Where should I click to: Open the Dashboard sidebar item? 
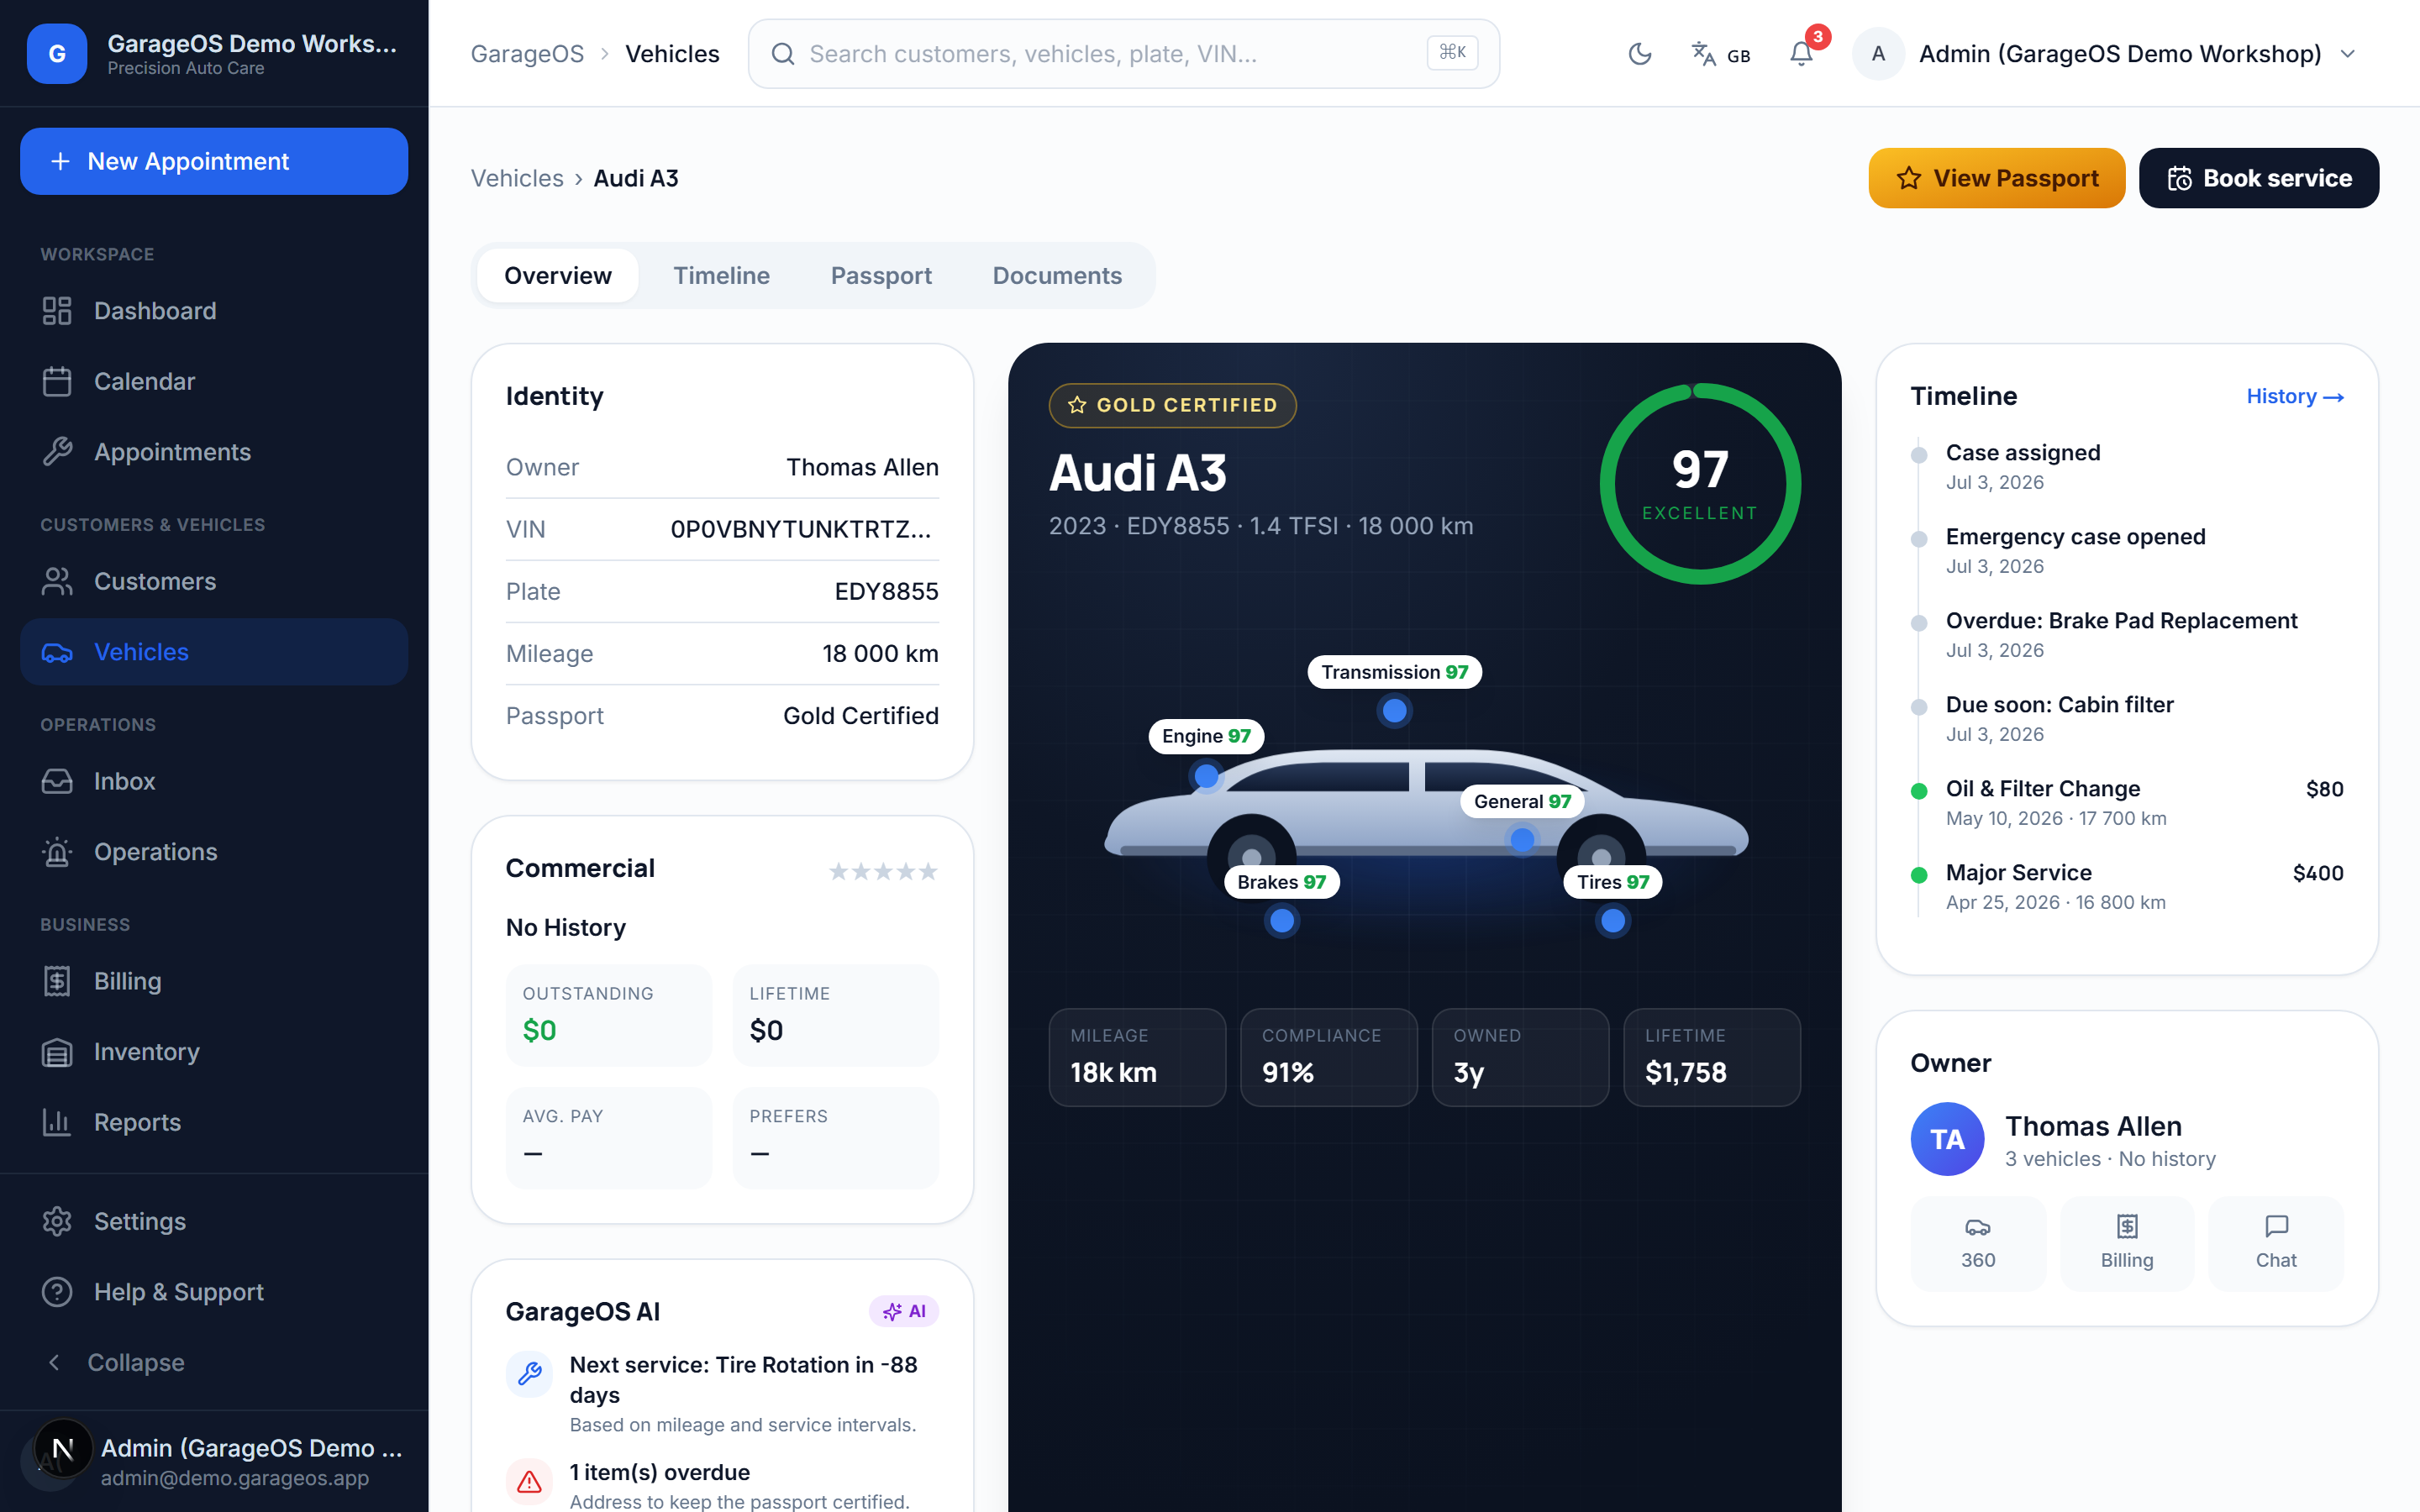213,311
